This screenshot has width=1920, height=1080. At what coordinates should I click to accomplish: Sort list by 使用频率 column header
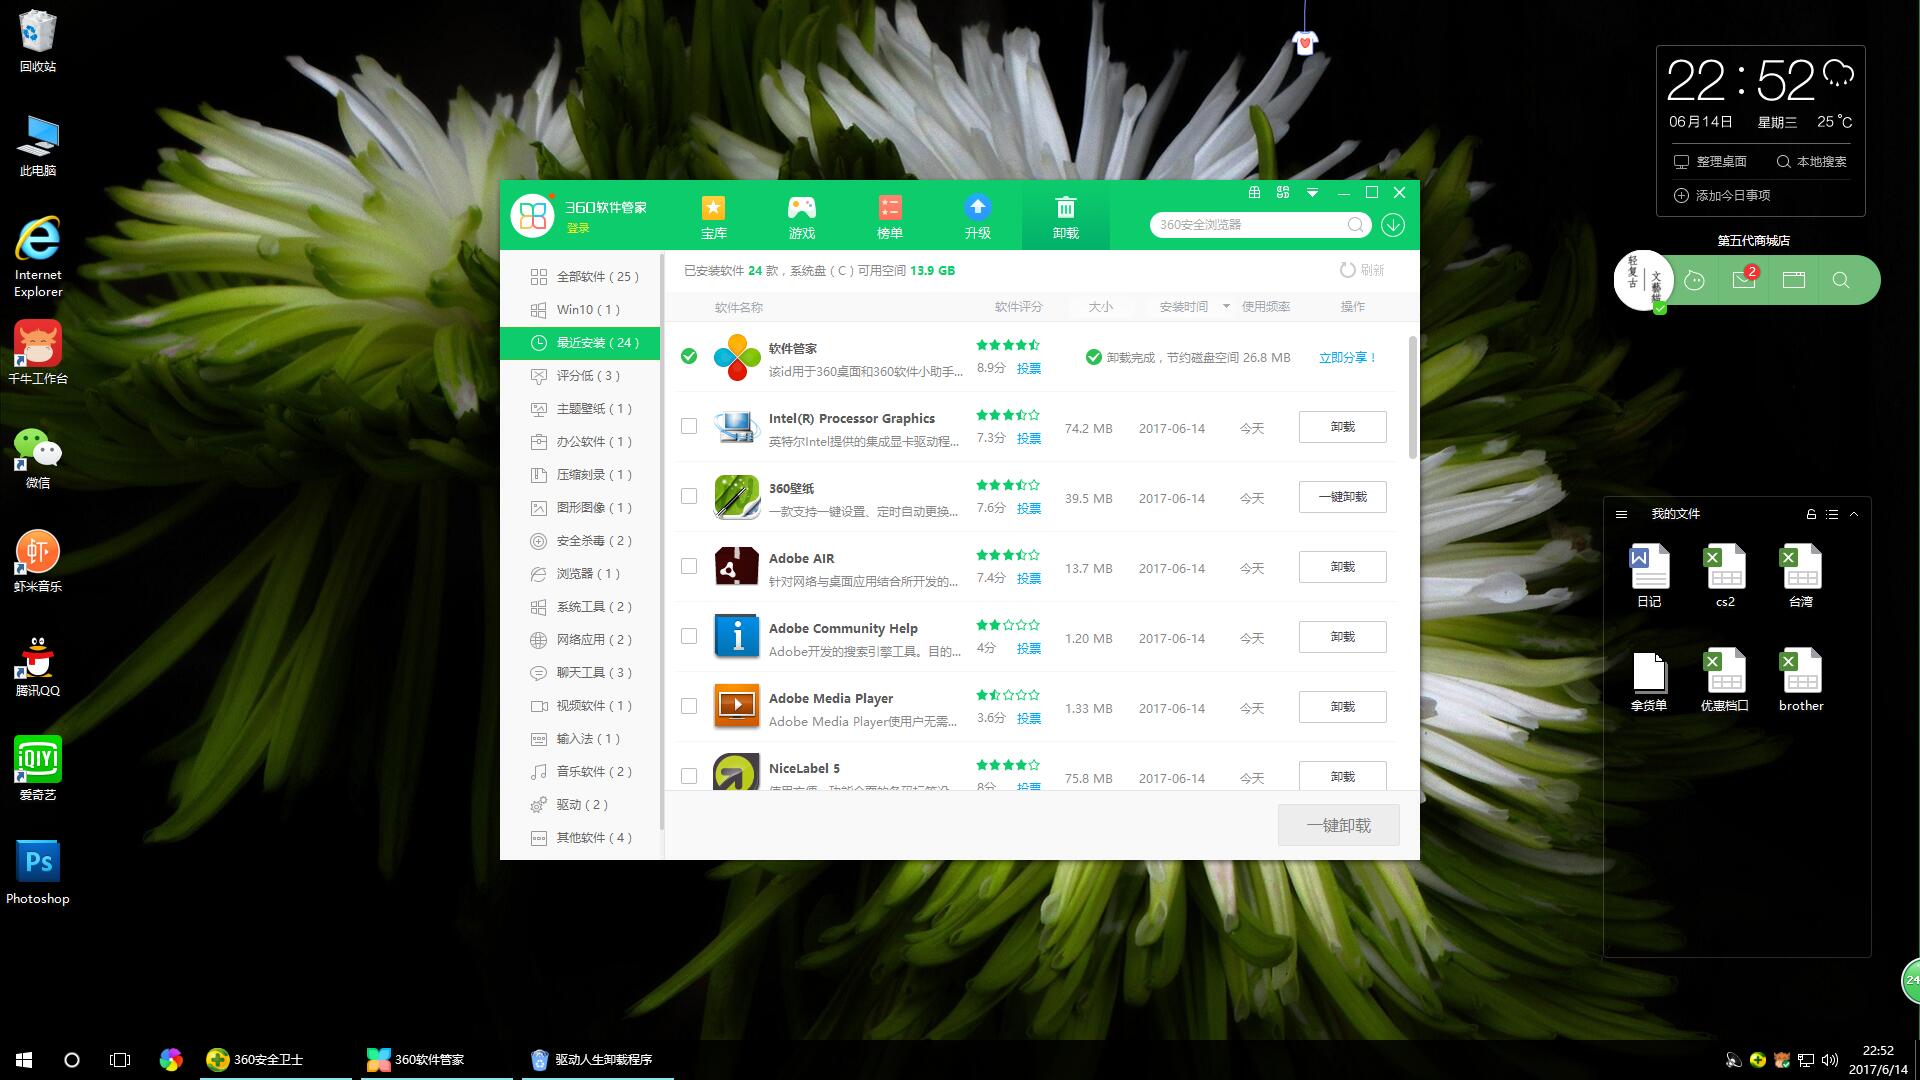click(x=1265, y=306)
